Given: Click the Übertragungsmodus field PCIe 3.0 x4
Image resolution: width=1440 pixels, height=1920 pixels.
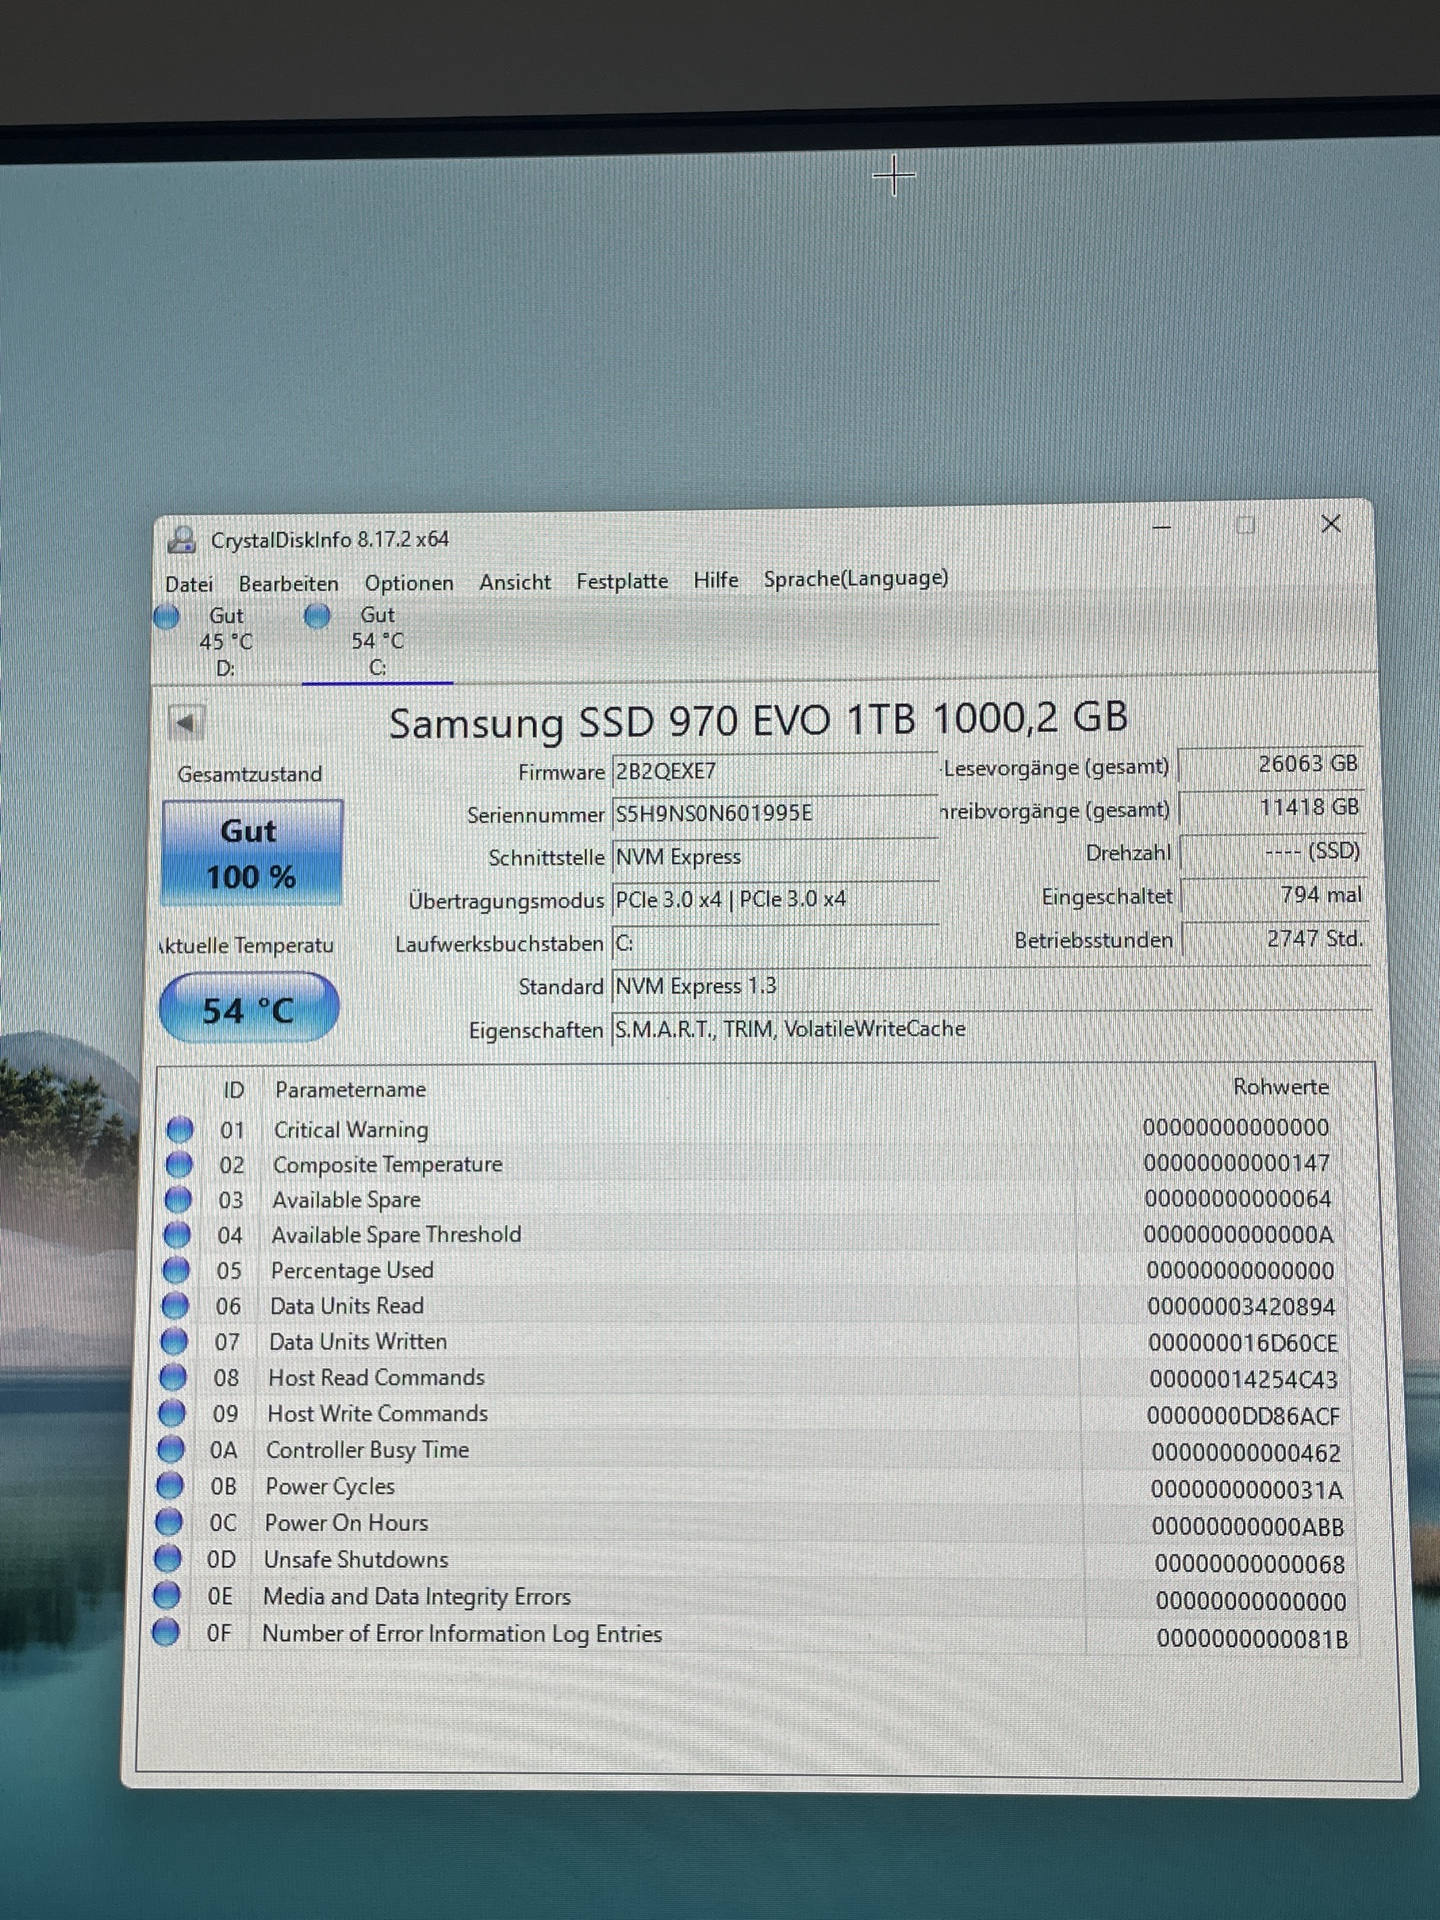Looking at the screenshot, I should point(774,899).
